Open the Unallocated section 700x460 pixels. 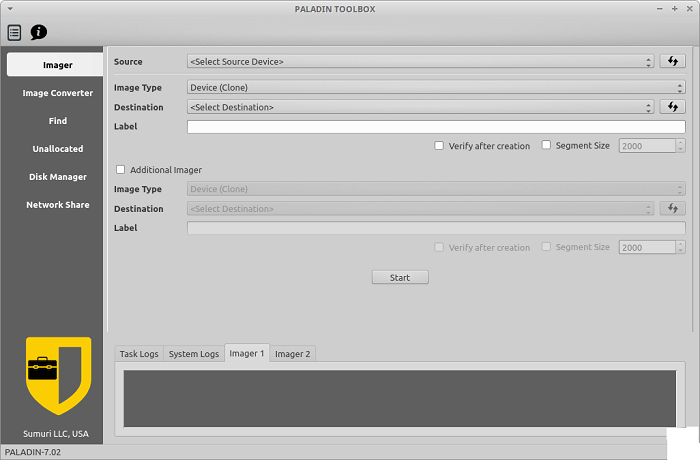pyautogui.click(x=58, y=149)
